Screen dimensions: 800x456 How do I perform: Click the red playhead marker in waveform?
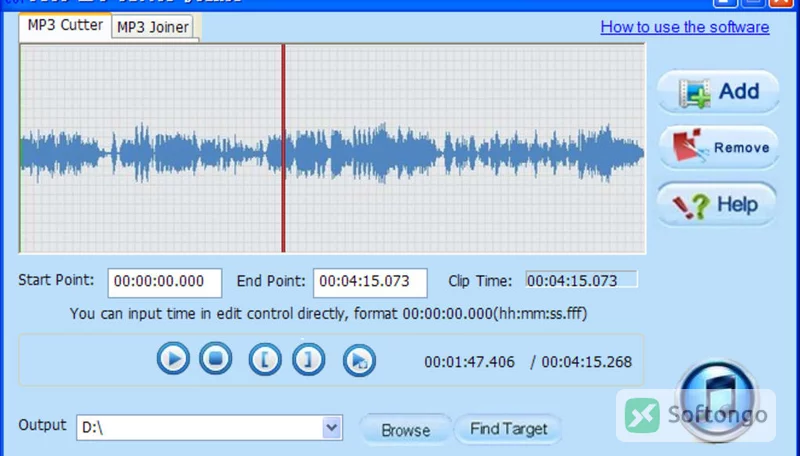[x=283, y=148]
